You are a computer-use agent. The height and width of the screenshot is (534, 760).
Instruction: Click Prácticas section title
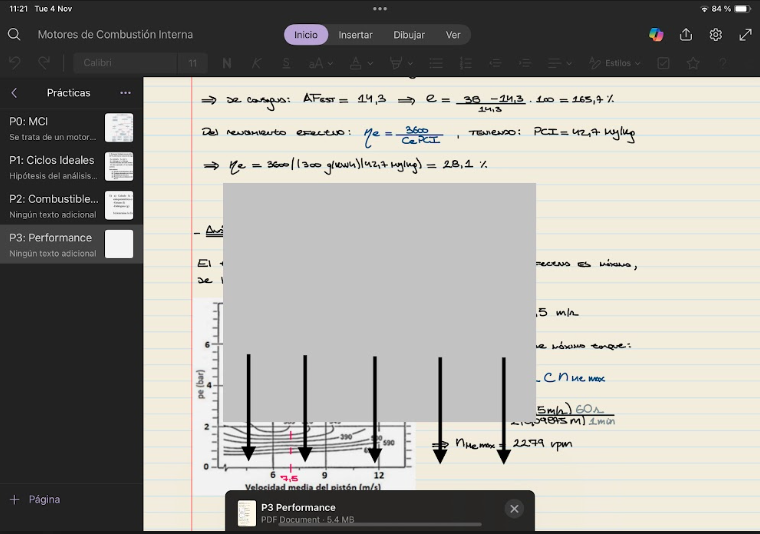[68, 93]
